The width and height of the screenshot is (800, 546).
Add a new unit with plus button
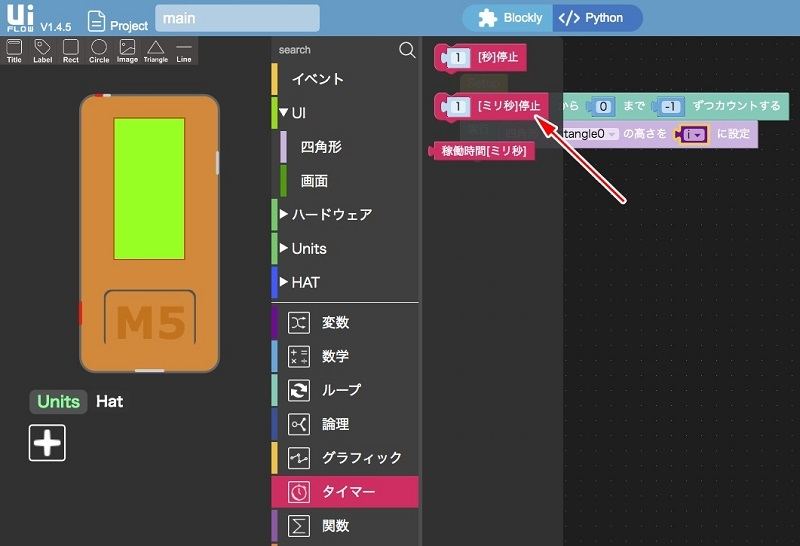[x=47, y=442]
